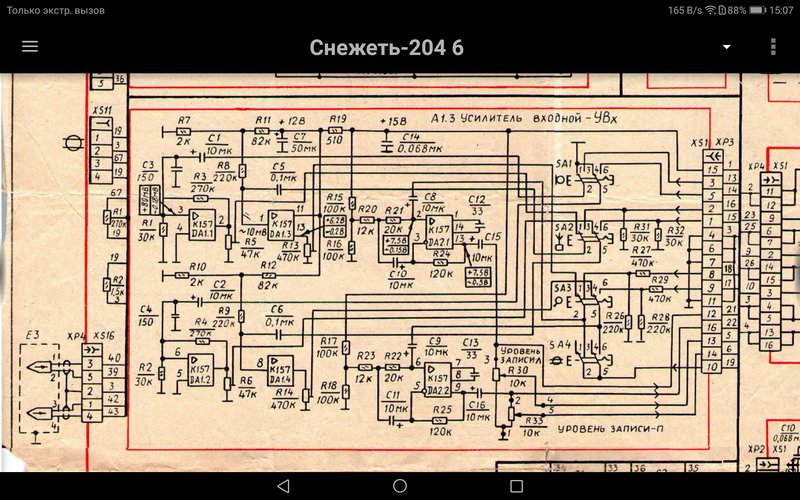Image resolution: width=800 pixels, height=500 pixels.
Task: Tap the R3 270к resistor label
Action: click(201, 183)
